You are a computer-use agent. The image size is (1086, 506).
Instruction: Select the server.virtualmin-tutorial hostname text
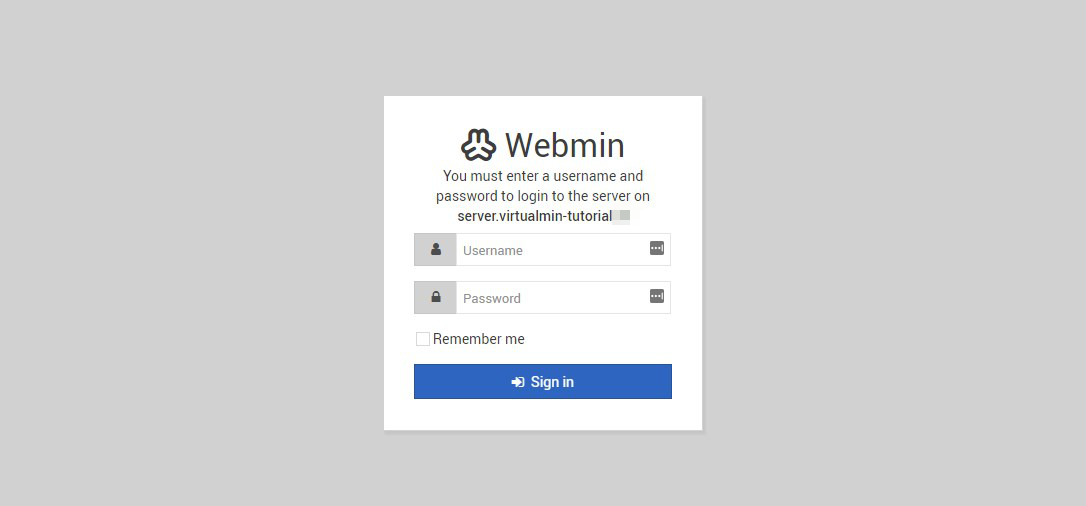coord(535,216)
